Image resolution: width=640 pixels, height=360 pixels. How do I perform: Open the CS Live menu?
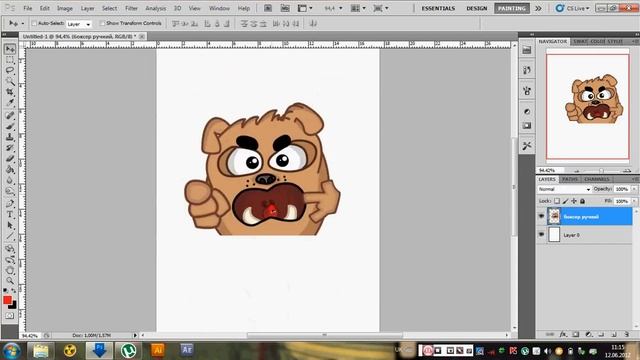coord(573,8)
